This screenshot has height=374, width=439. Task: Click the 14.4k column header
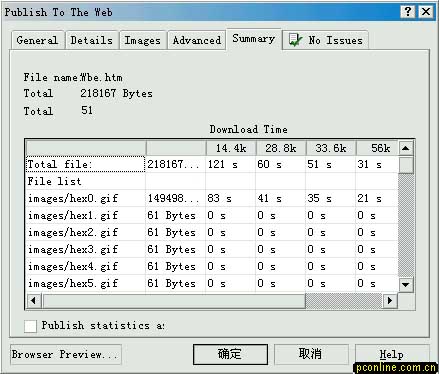click(x=231, y=148)
